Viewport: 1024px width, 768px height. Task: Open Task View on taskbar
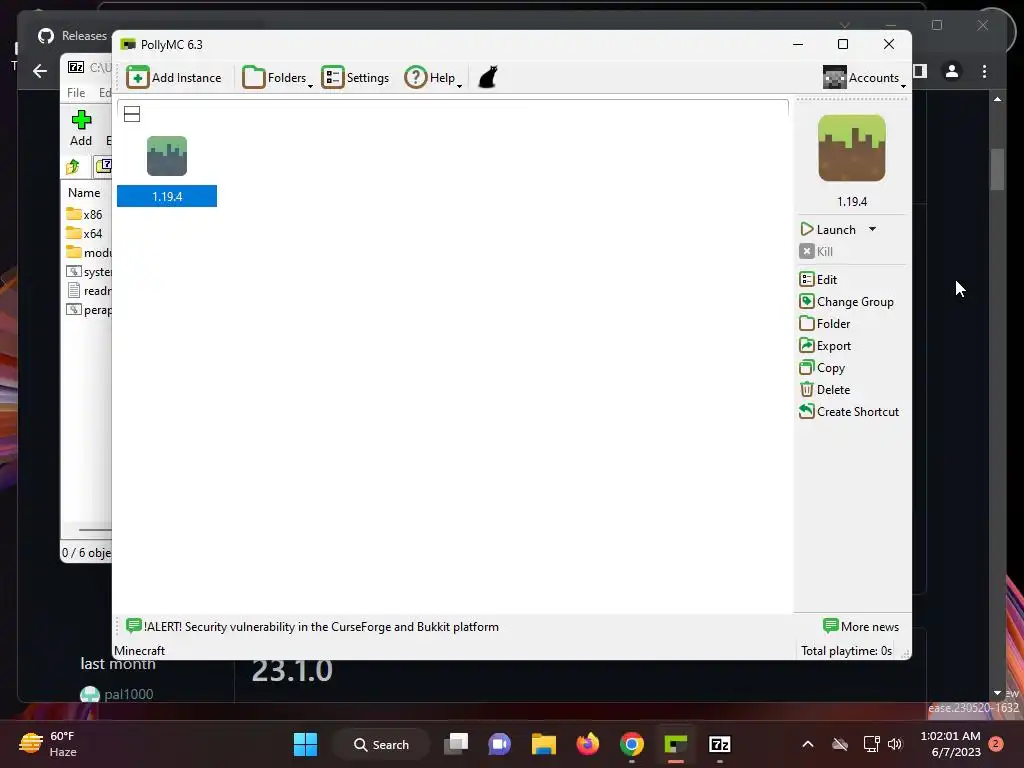tap(456, 744)
